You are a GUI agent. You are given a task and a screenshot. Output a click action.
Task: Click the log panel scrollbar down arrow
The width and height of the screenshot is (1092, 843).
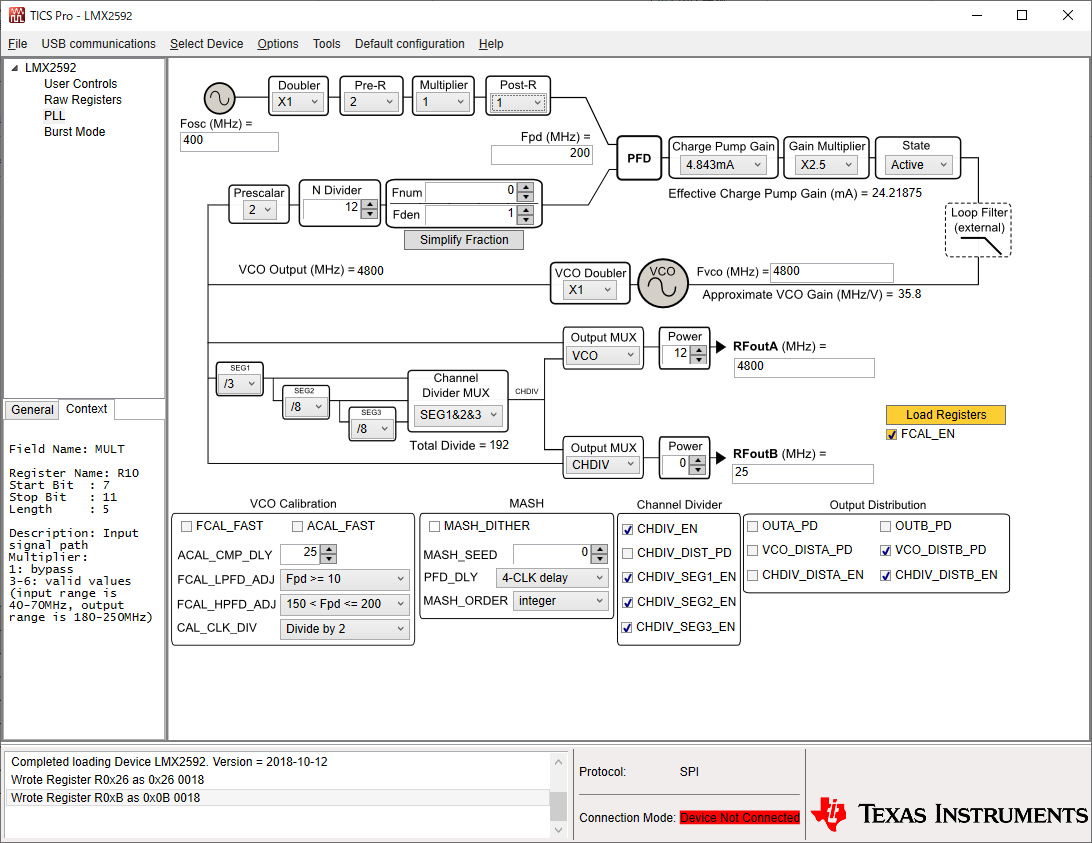[558, 829]
